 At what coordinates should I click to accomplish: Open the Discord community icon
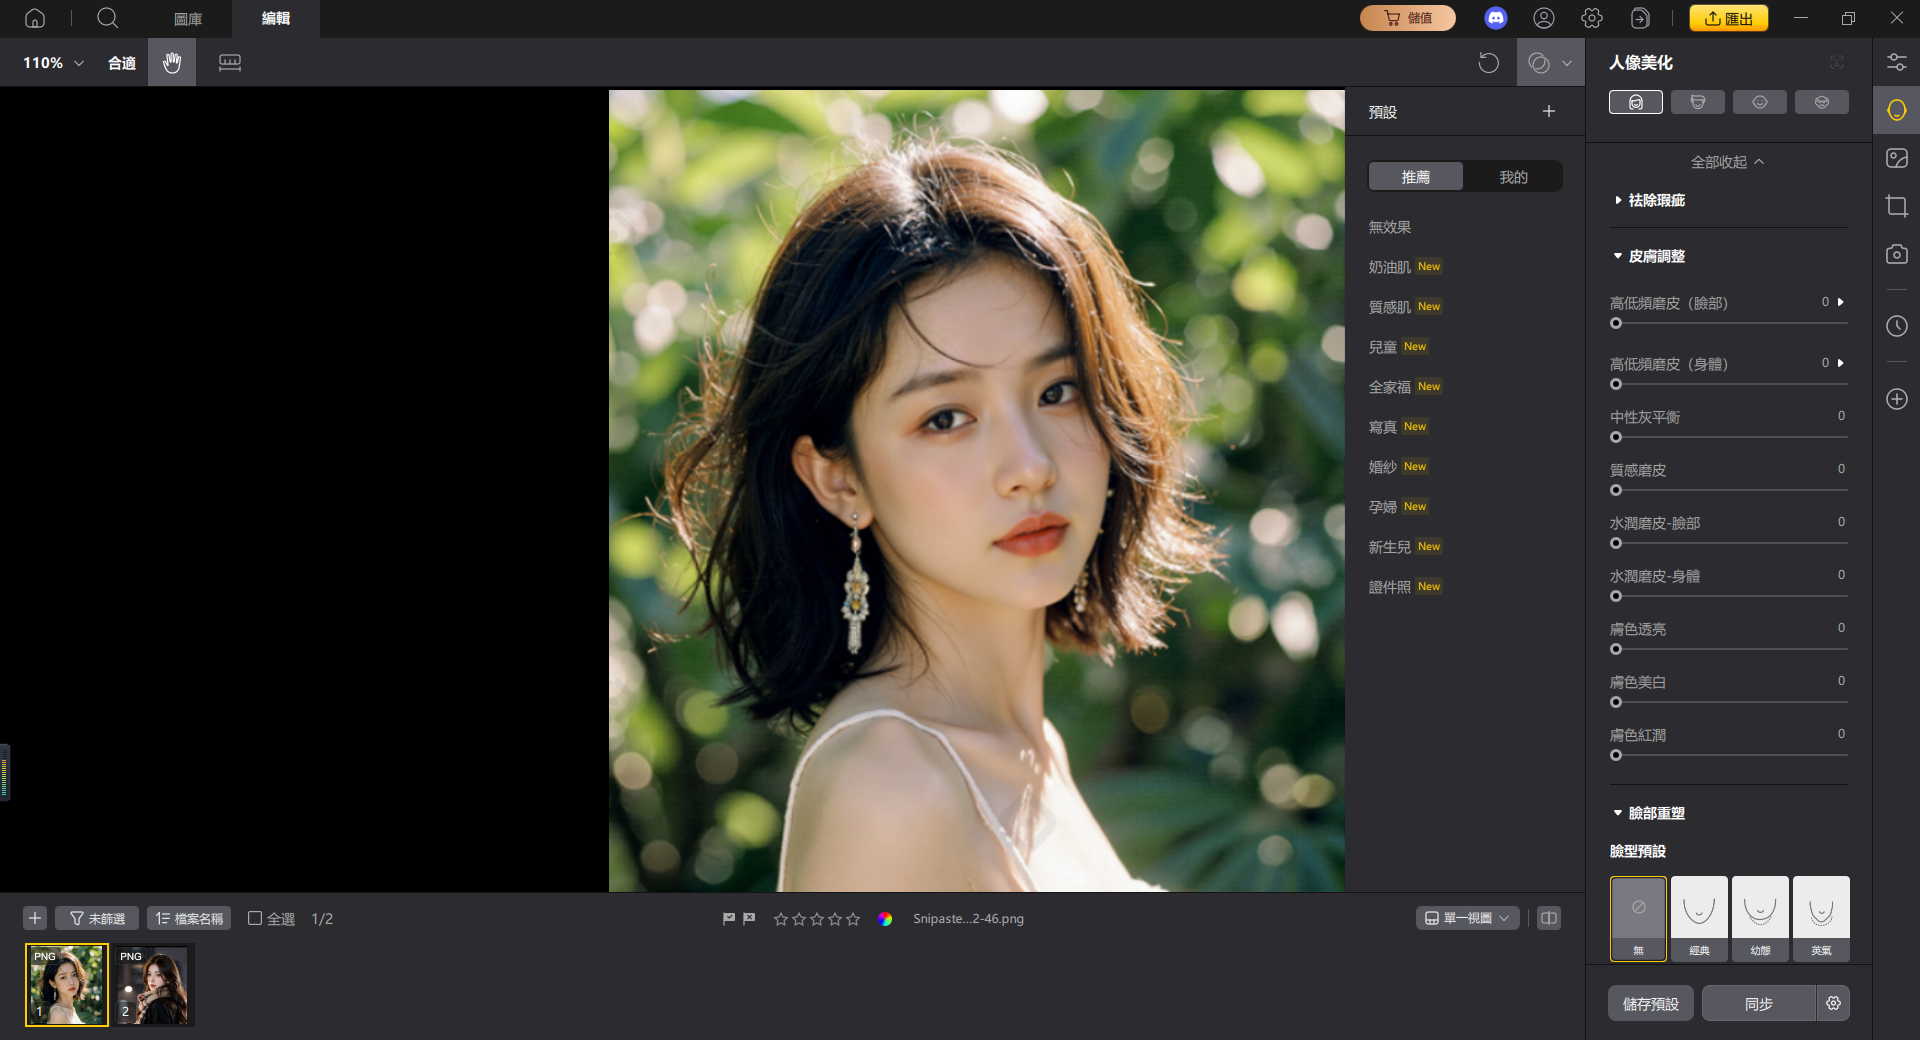(x=1495, y=18)
